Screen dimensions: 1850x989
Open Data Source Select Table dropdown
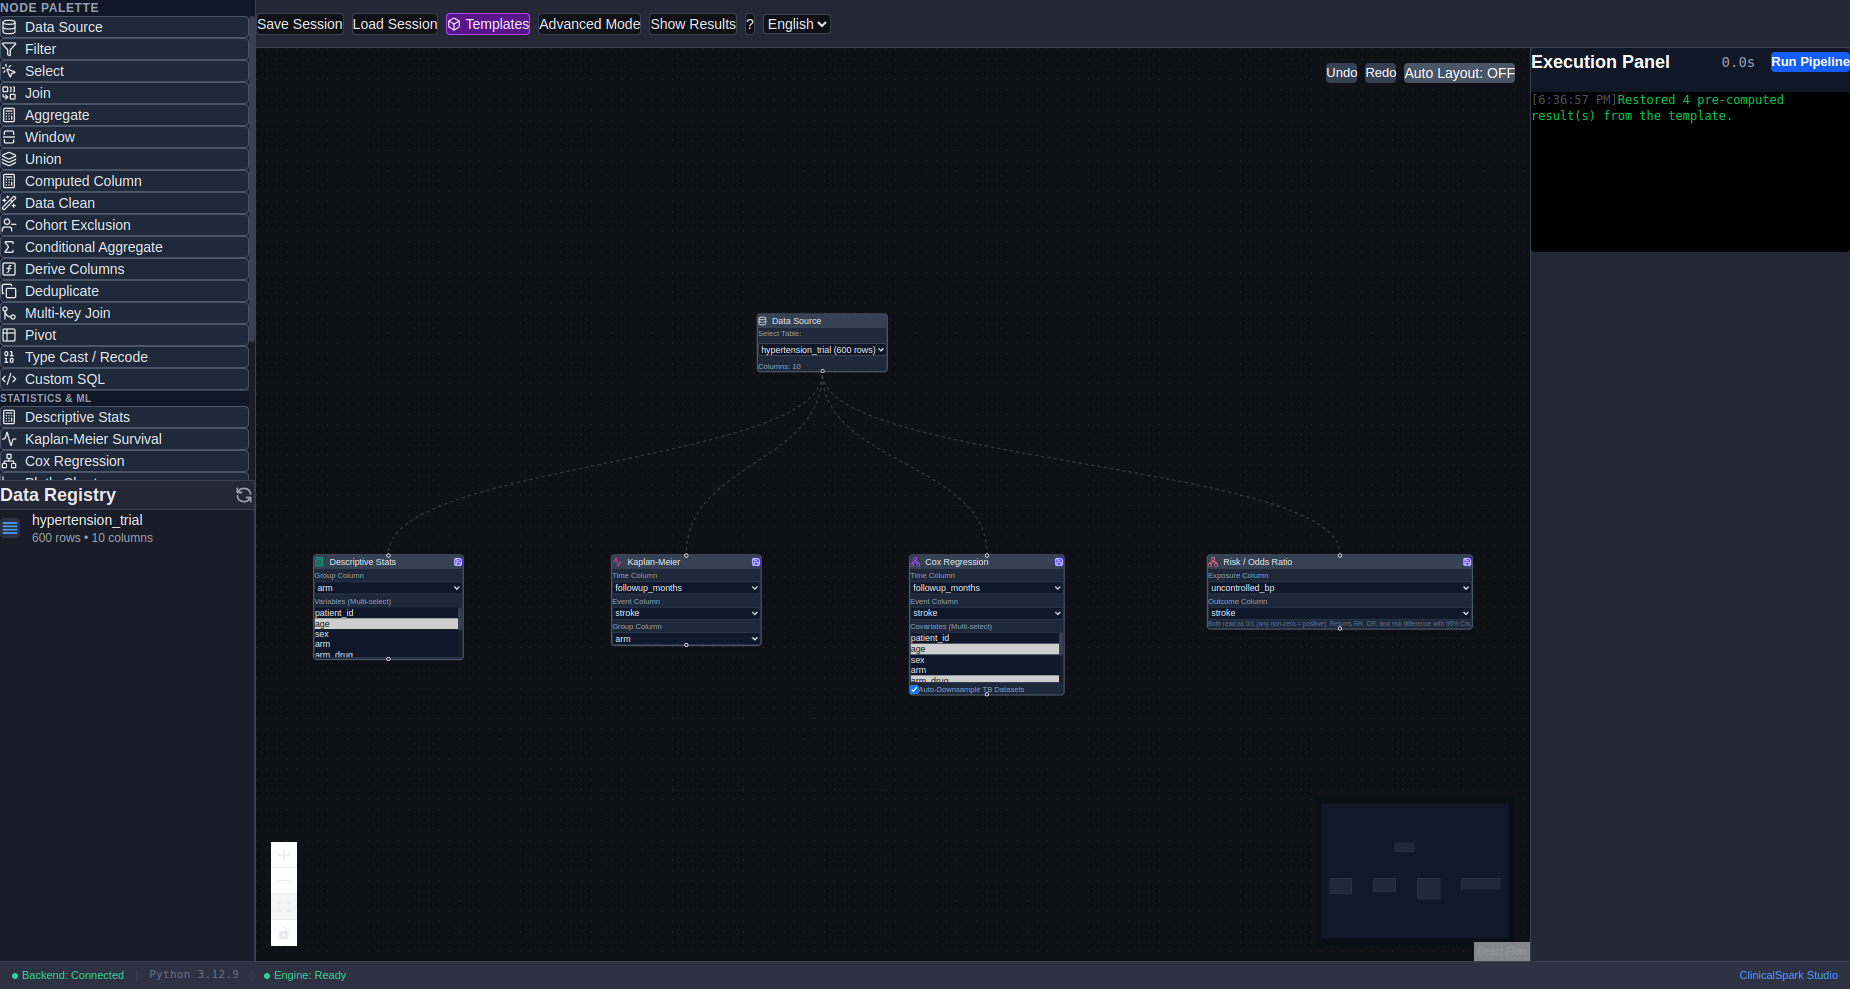pos(822,350)
